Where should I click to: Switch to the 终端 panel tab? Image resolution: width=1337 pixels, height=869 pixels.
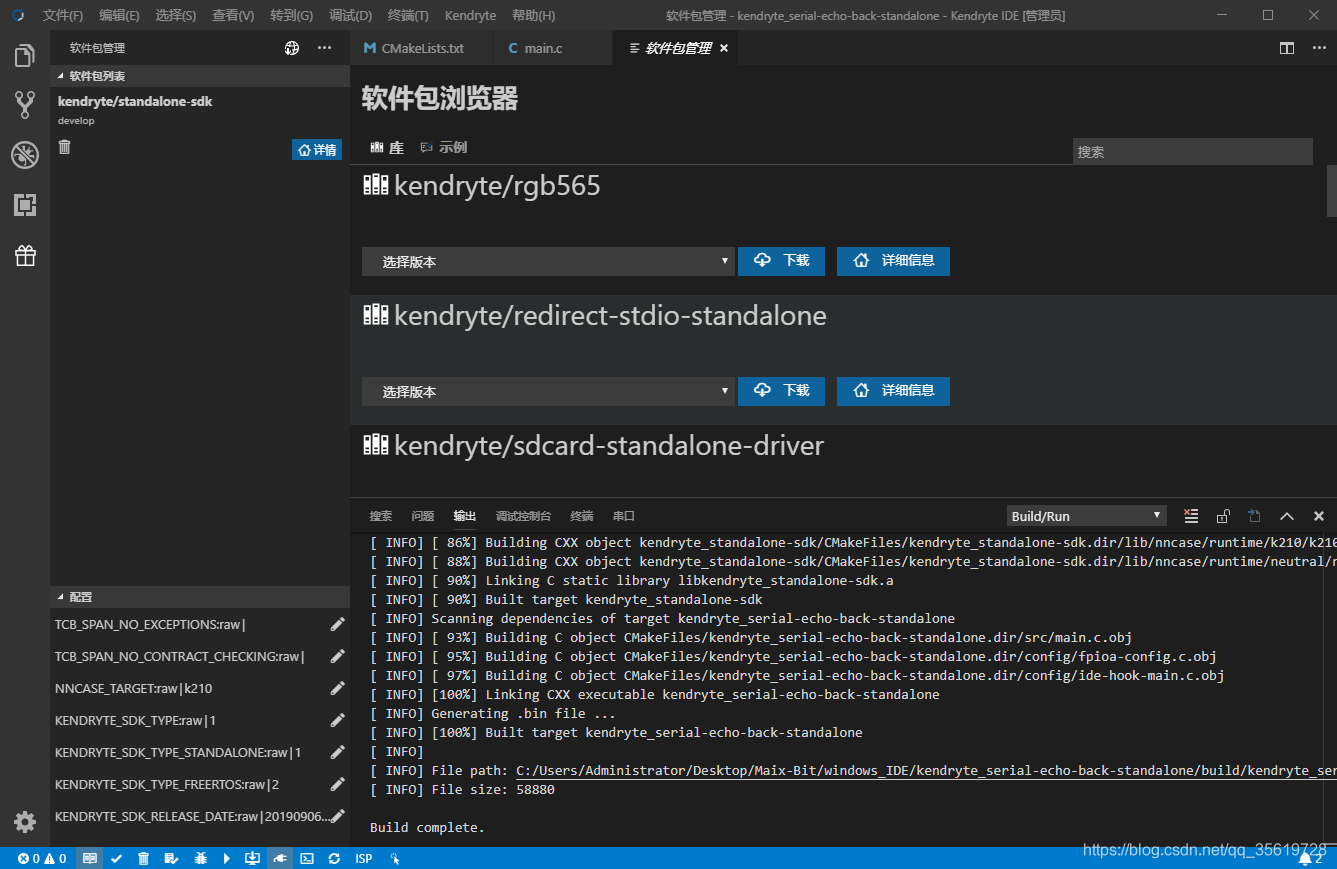coord(581,516)
